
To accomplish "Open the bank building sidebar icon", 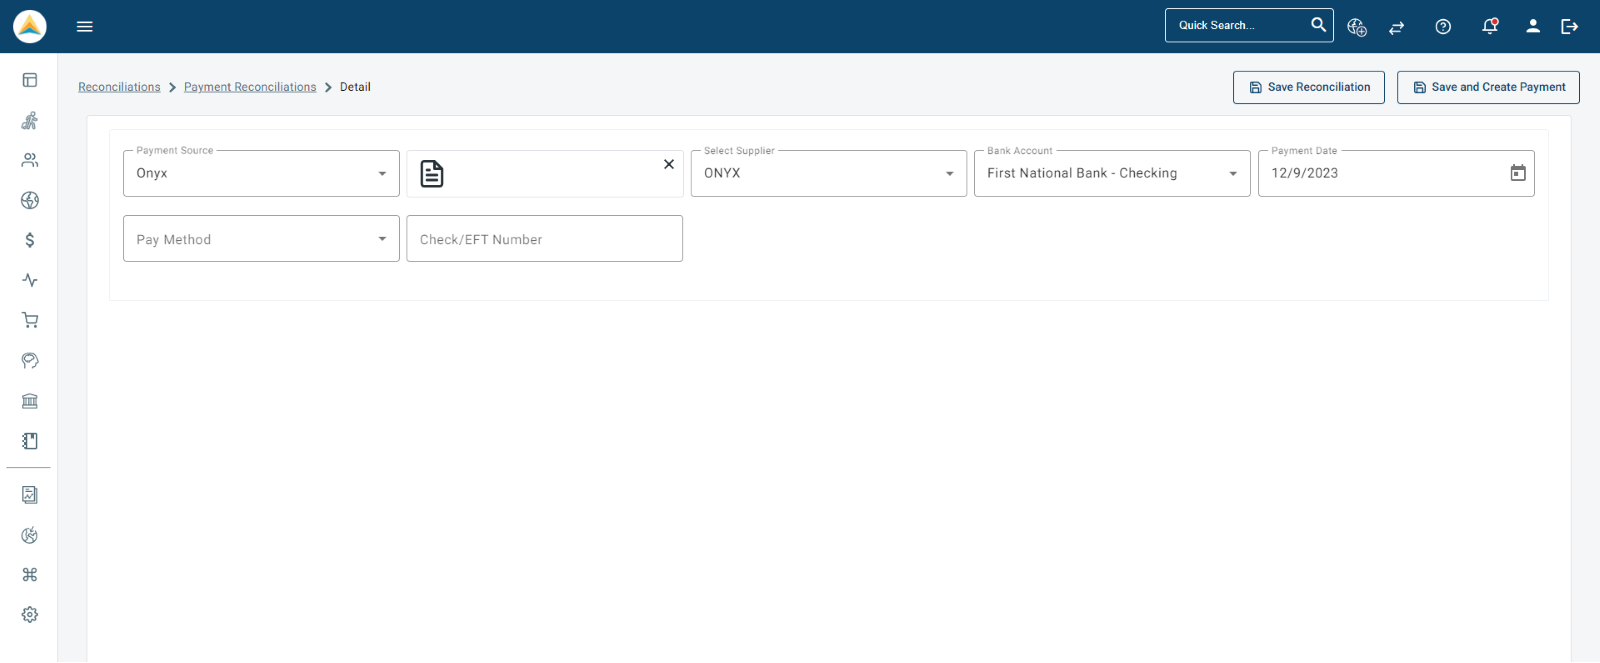I will coord(30,401).
